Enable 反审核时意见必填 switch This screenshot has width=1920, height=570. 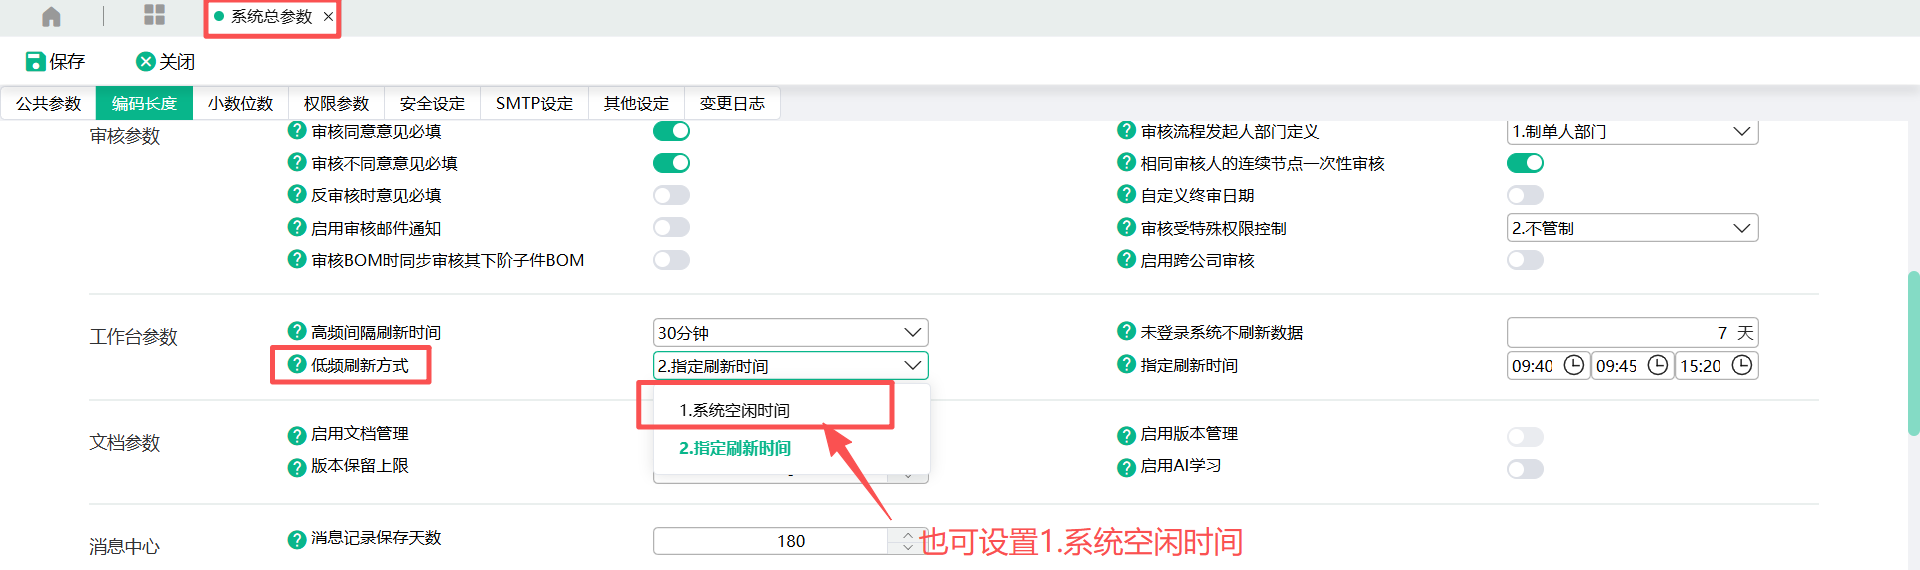[671, 195]
